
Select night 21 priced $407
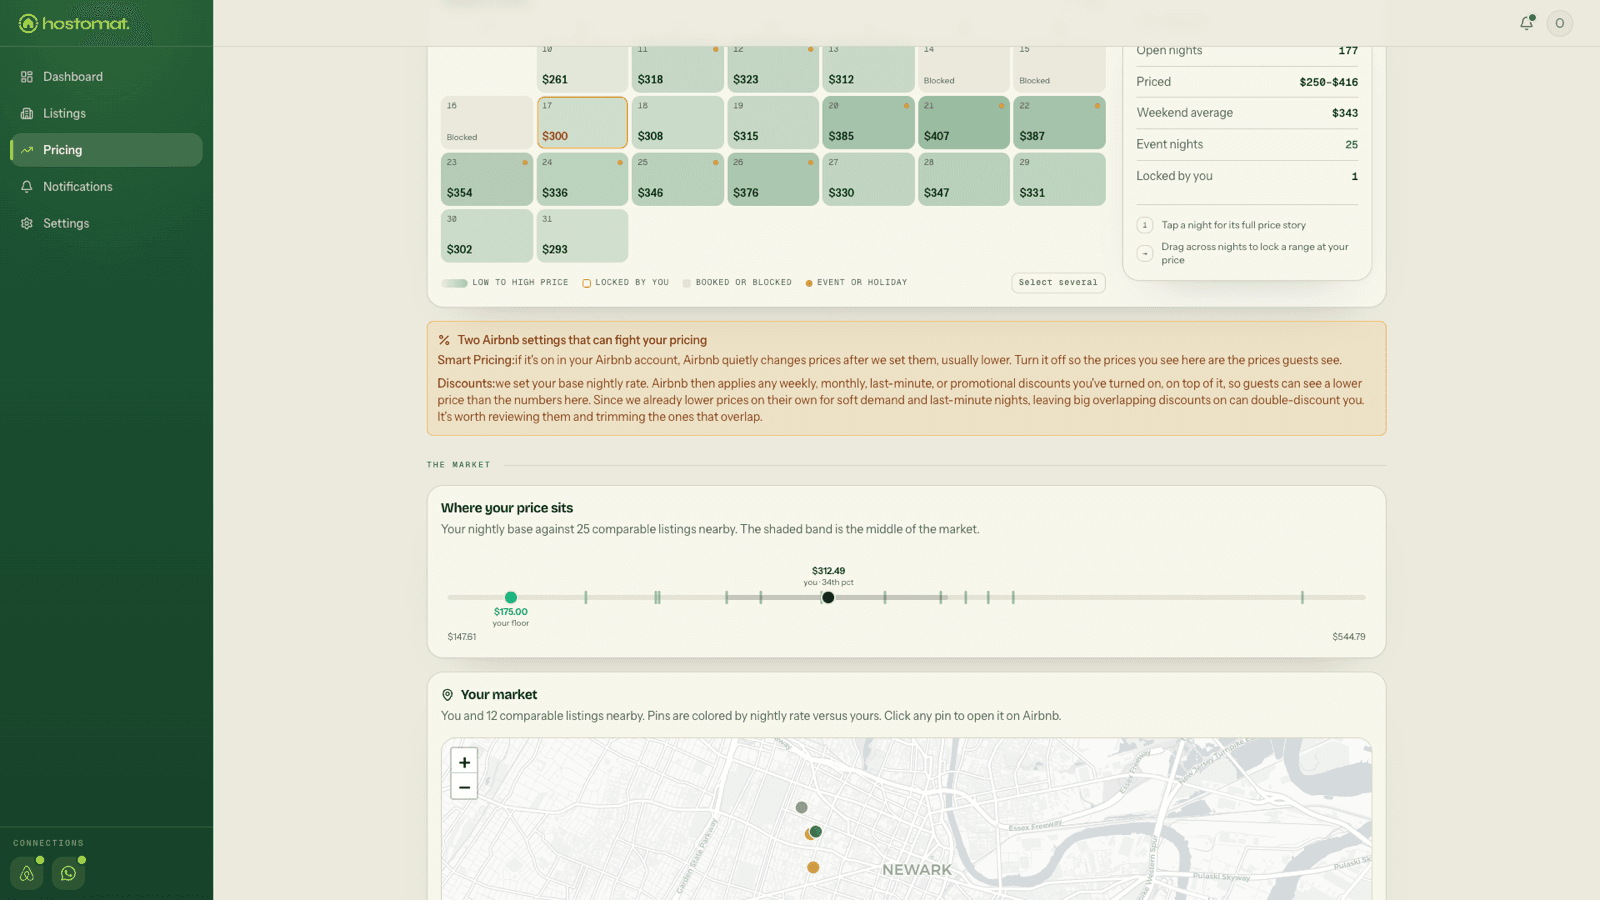point(964,122)
